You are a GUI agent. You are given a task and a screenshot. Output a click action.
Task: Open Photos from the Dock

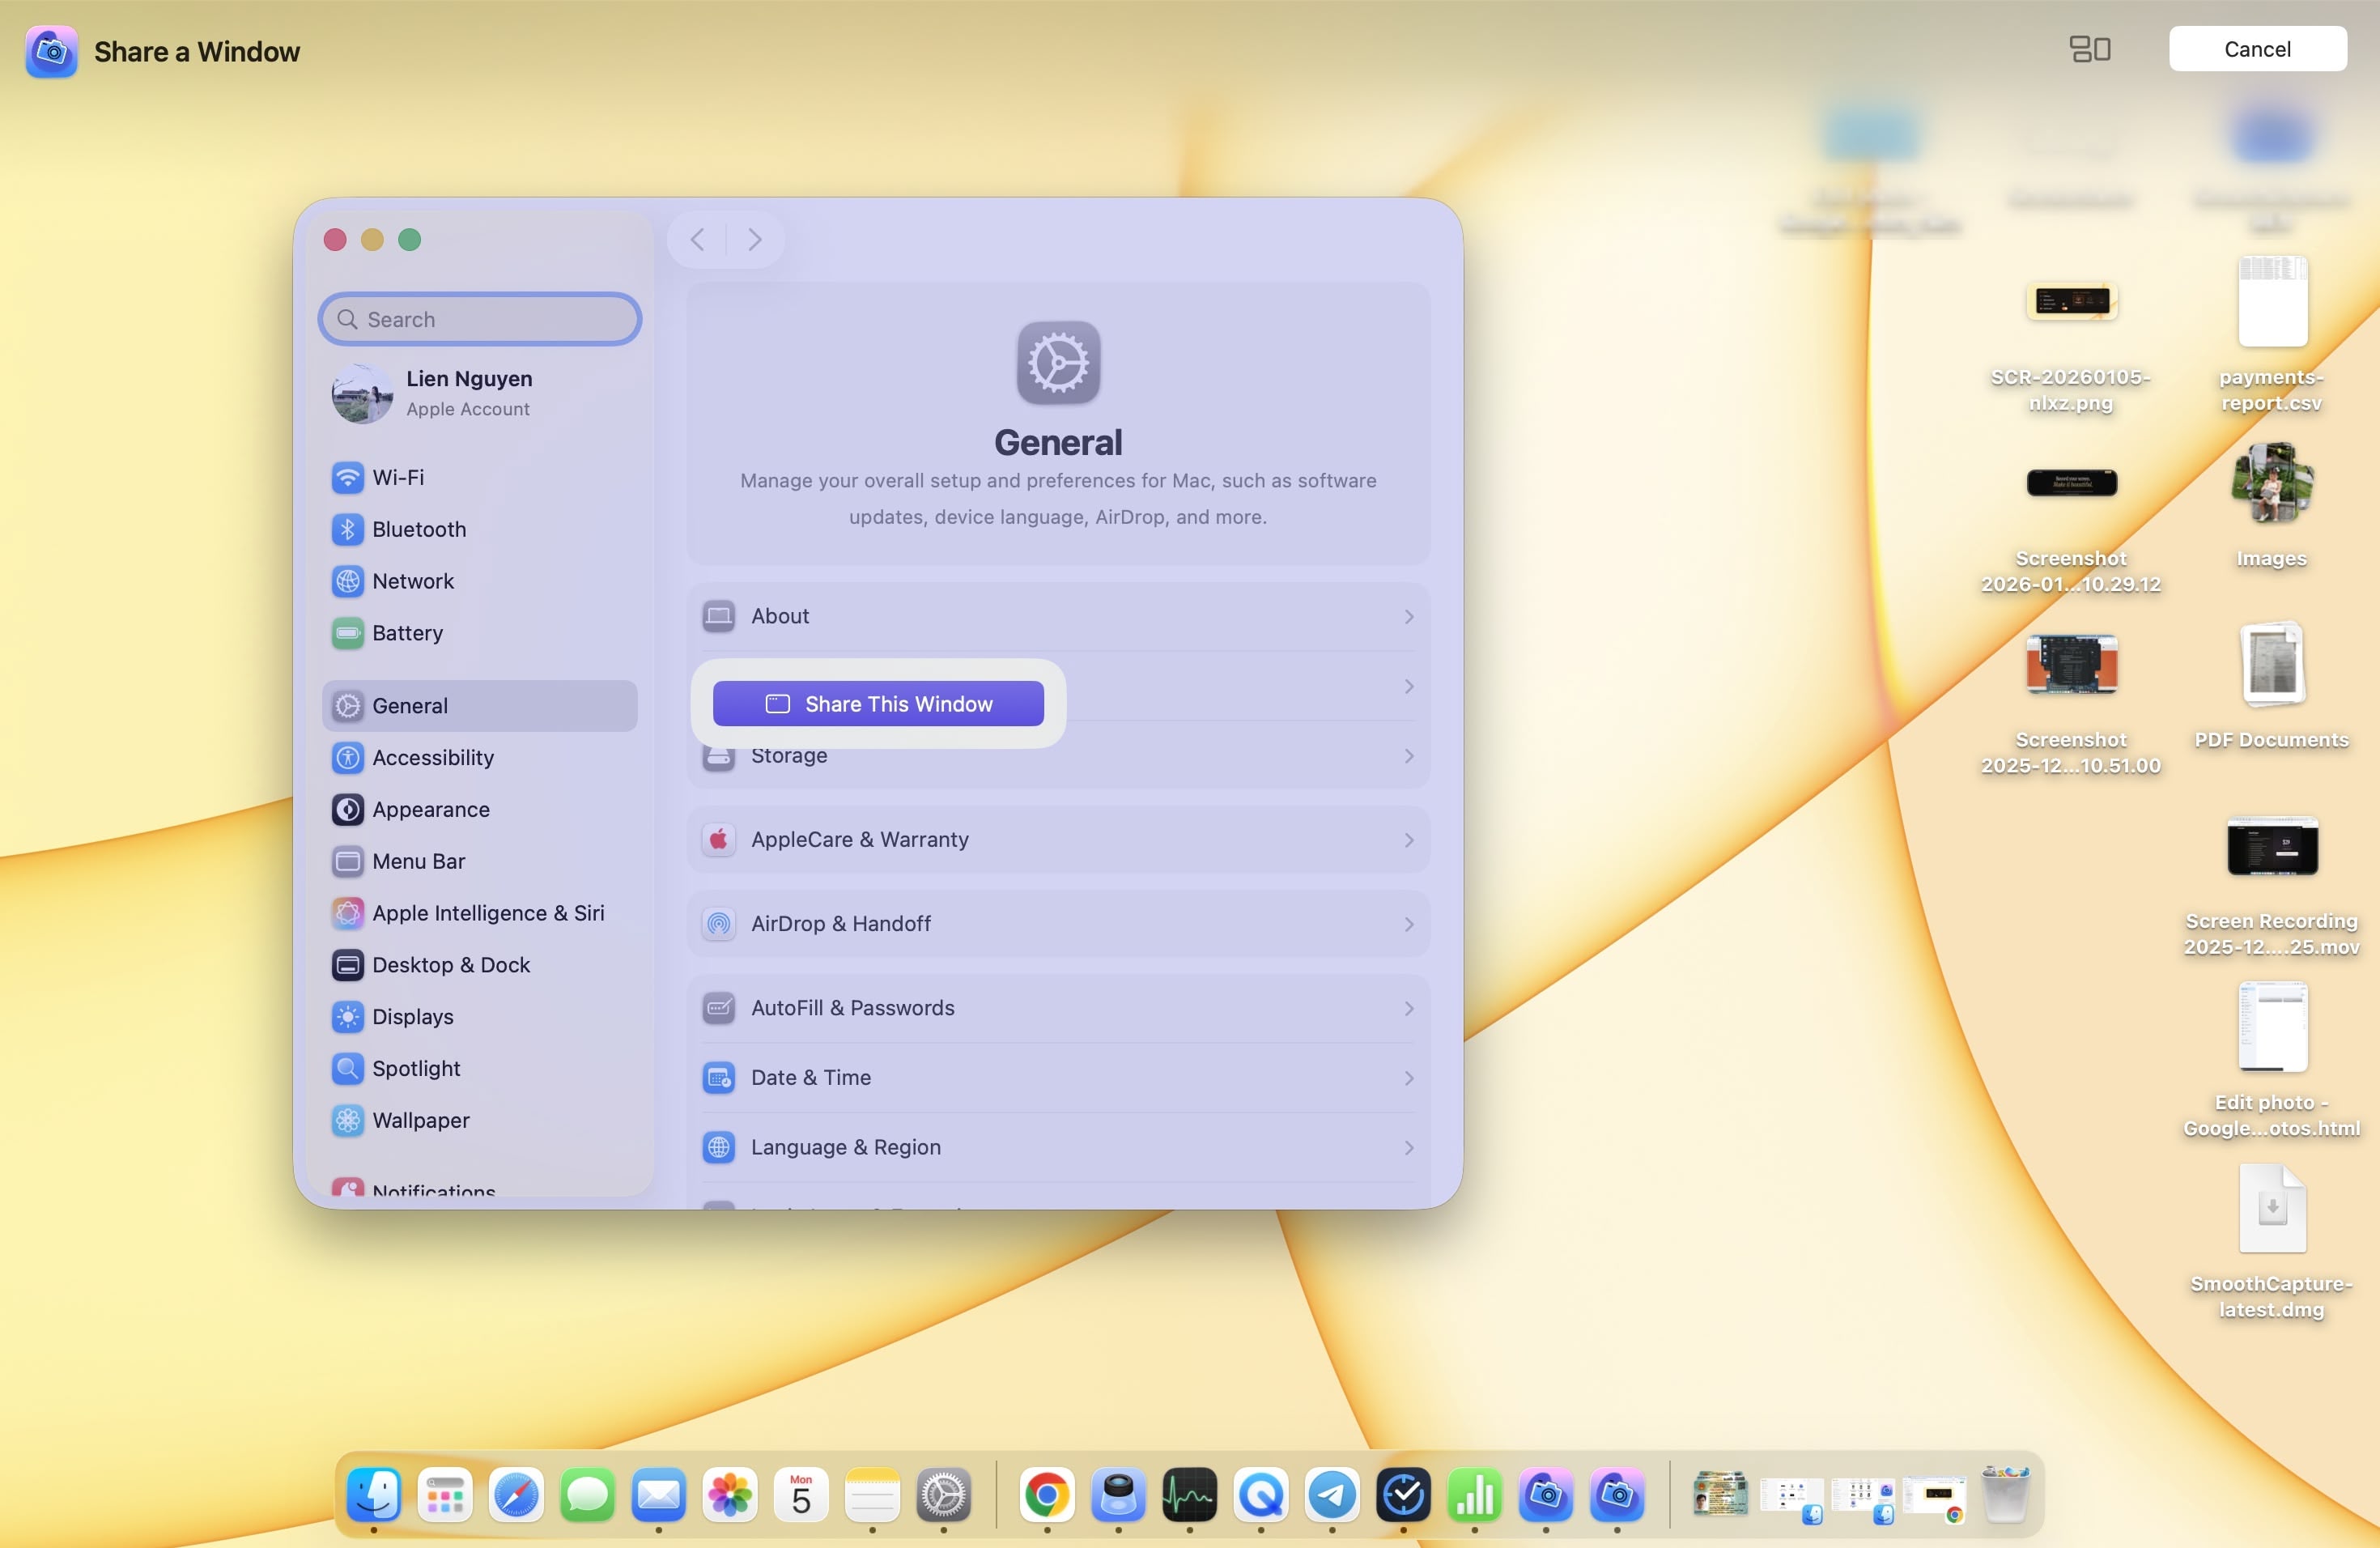point(730,1496)
